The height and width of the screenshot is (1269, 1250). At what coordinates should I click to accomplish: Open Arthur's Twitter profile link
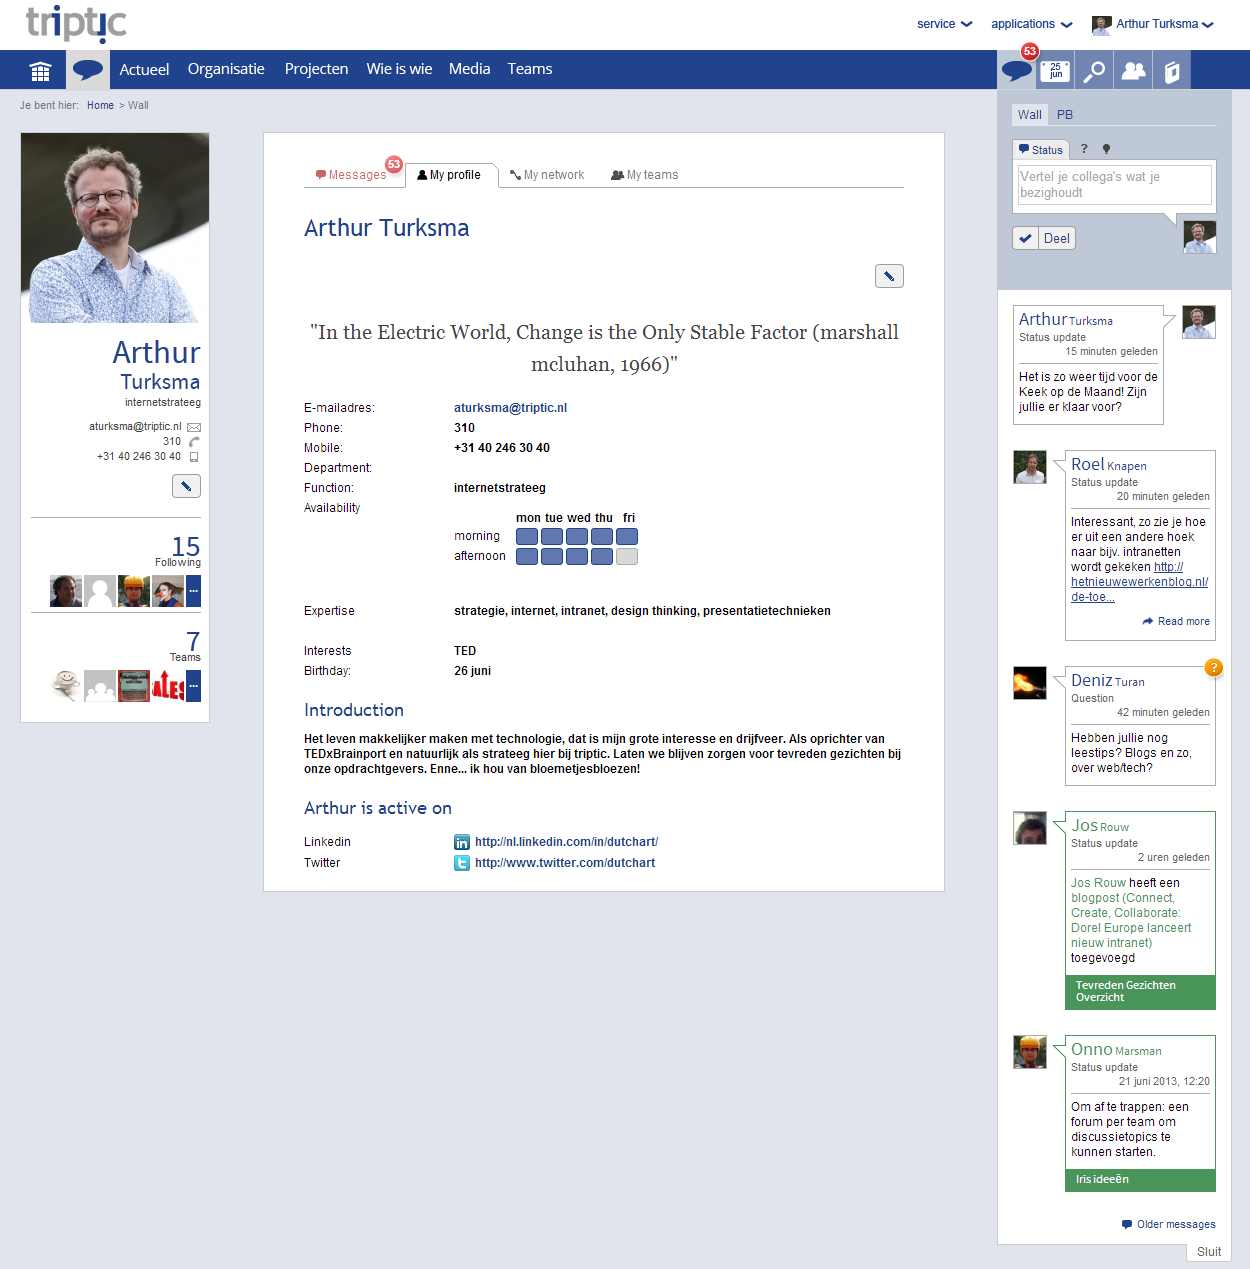tap(564, 862)
